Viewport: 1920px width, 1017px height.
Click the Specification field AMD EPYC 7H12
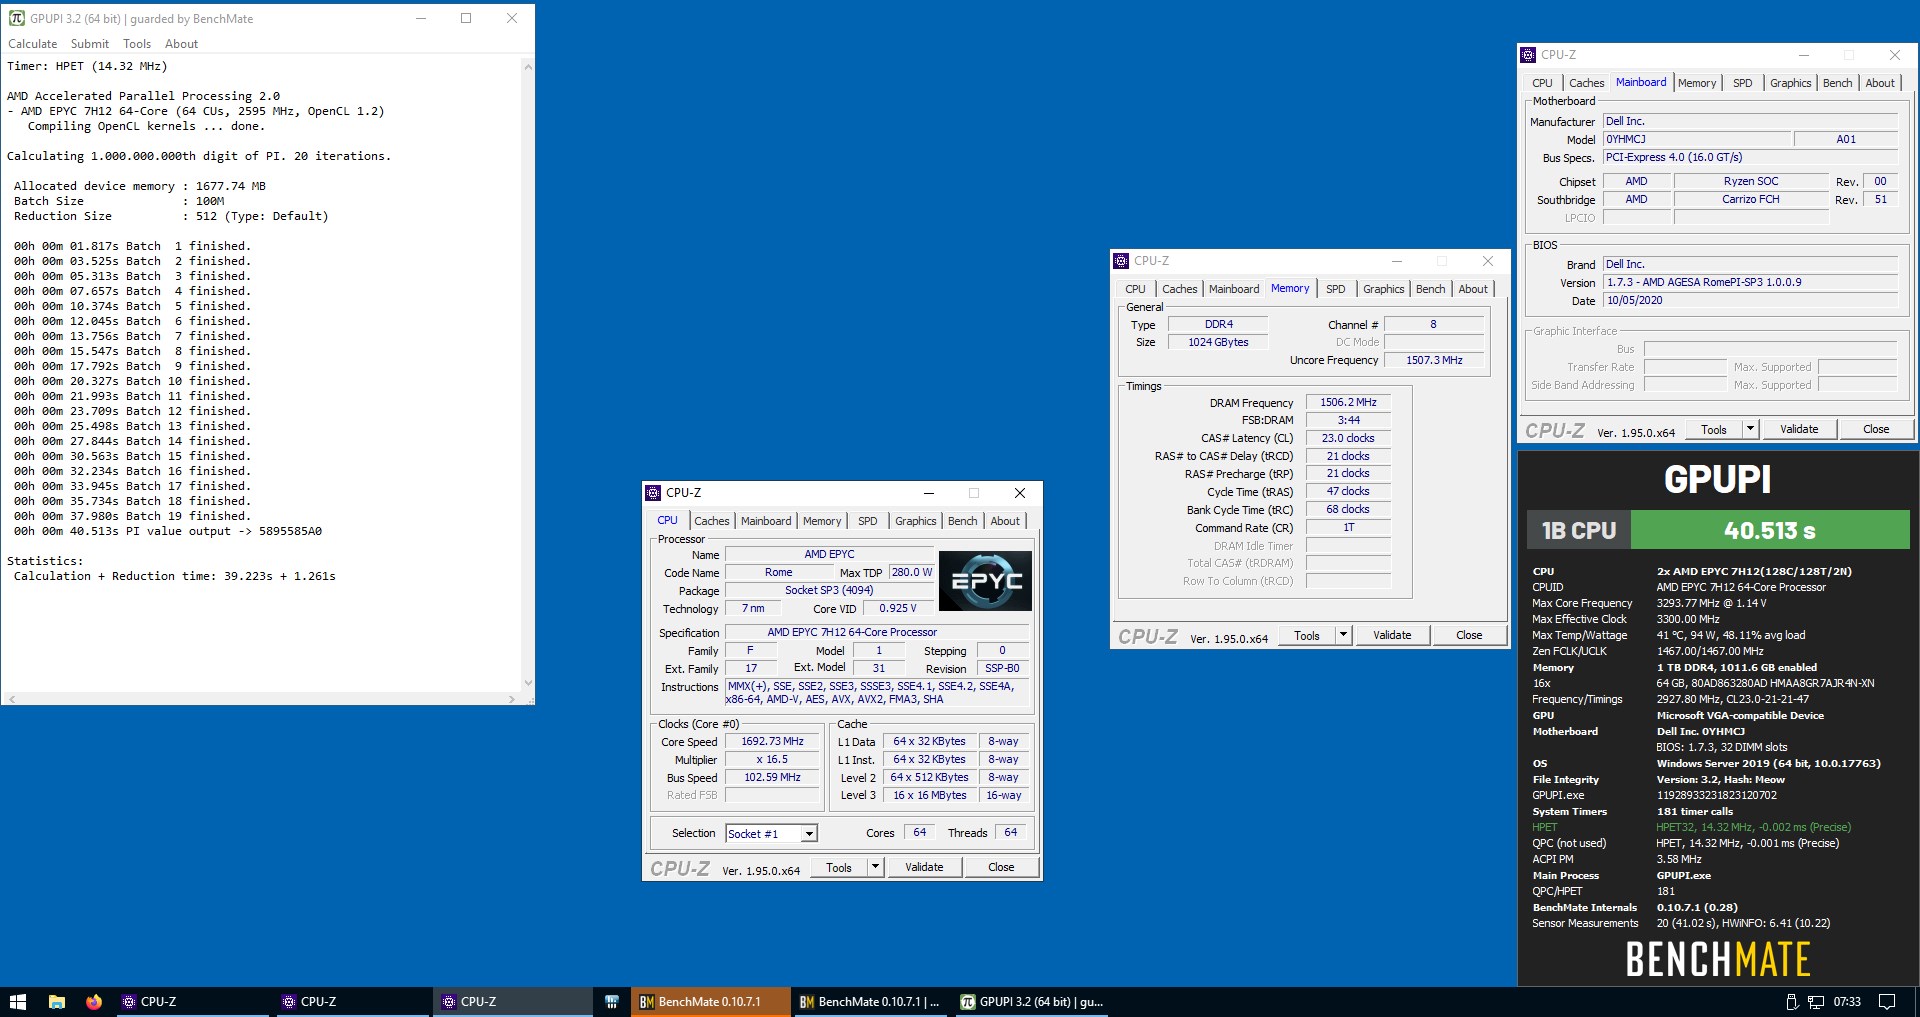[876, 633]
